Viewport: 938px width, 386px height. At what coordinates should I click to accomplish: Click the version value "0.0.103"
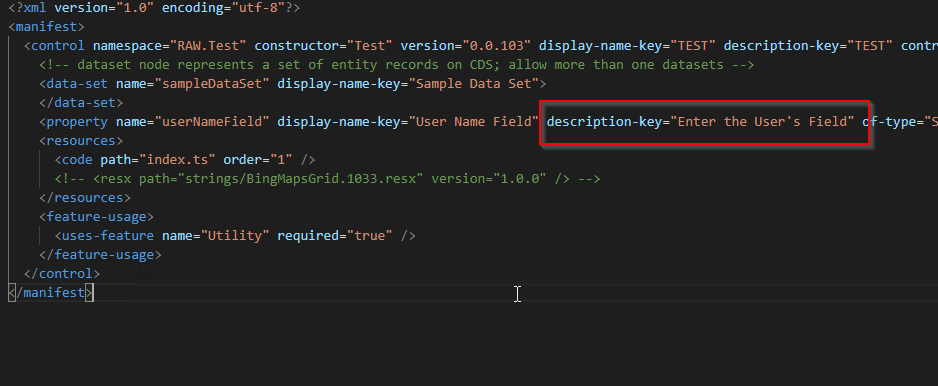pos(498,45)
